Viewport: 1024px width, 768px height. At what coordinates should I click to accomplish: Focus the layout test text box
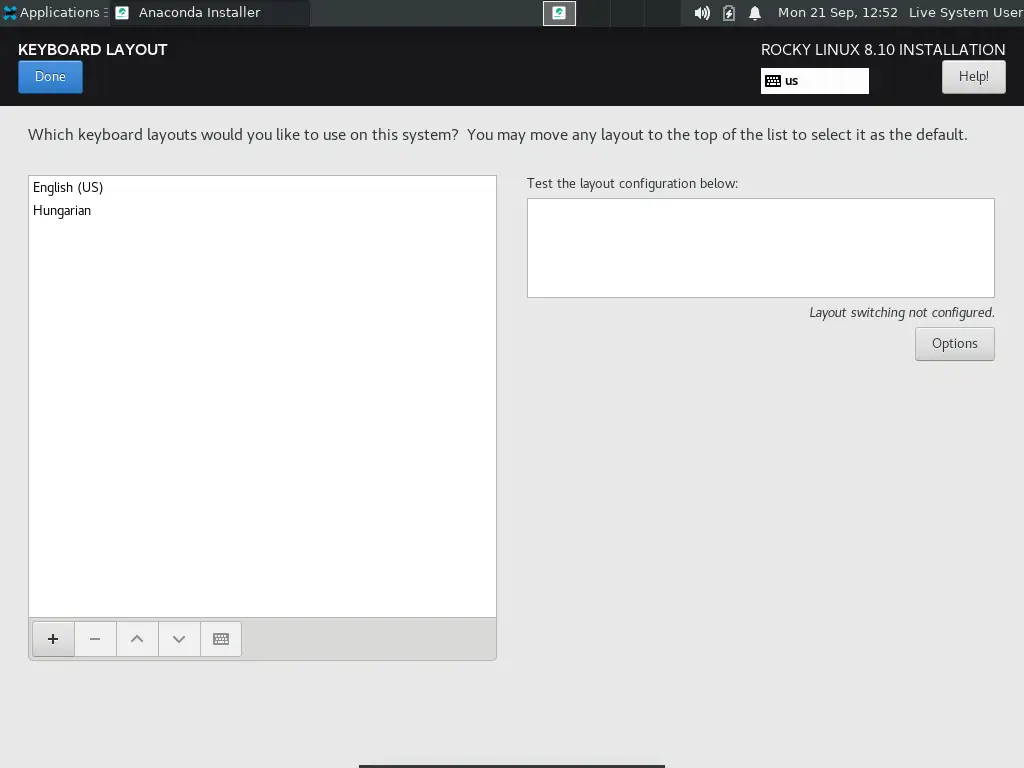click(x=760, y=248)
